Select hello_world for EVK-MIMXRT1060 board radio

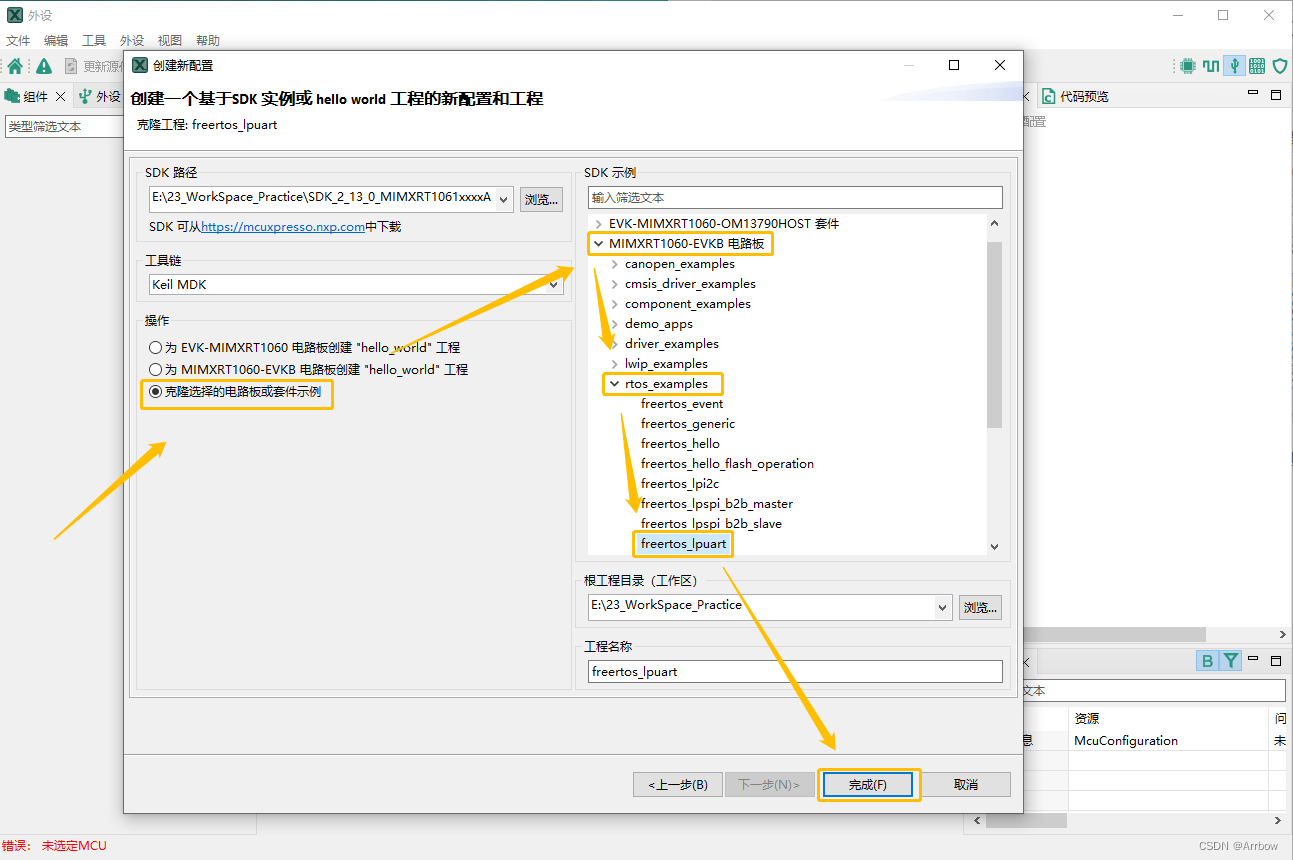[x=155, y=348]
